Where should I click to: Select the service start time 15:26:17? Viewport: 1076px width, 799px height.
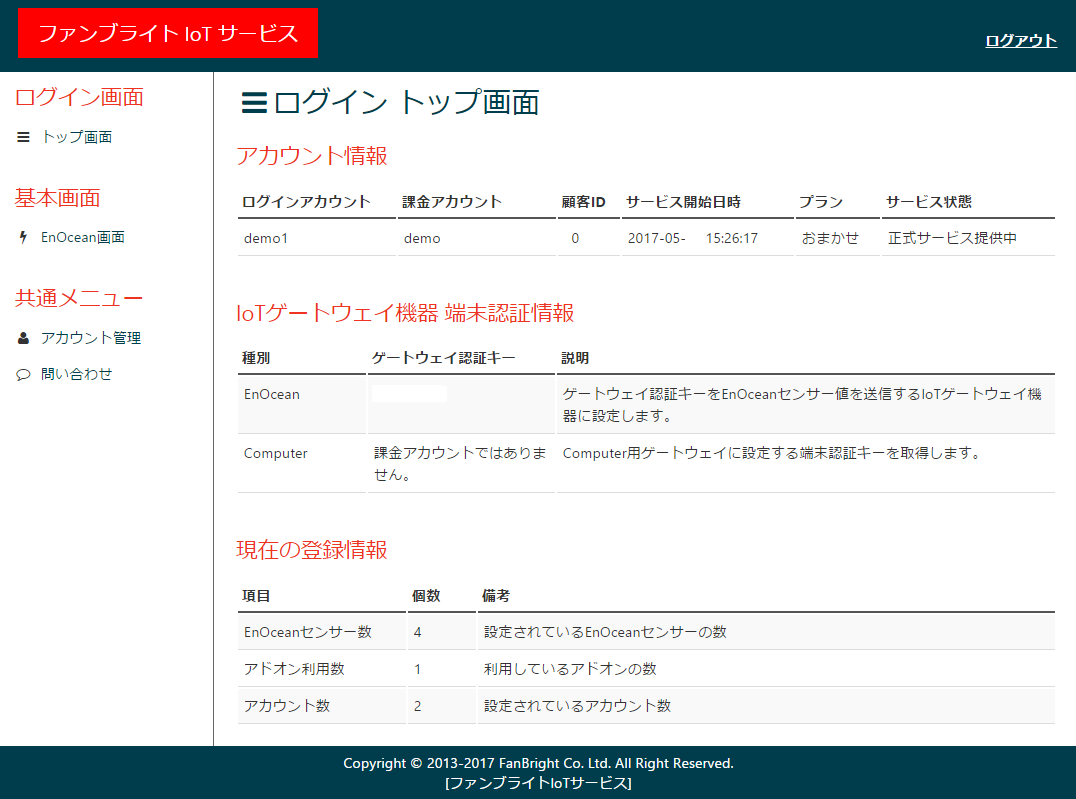(x=732, y=238)
